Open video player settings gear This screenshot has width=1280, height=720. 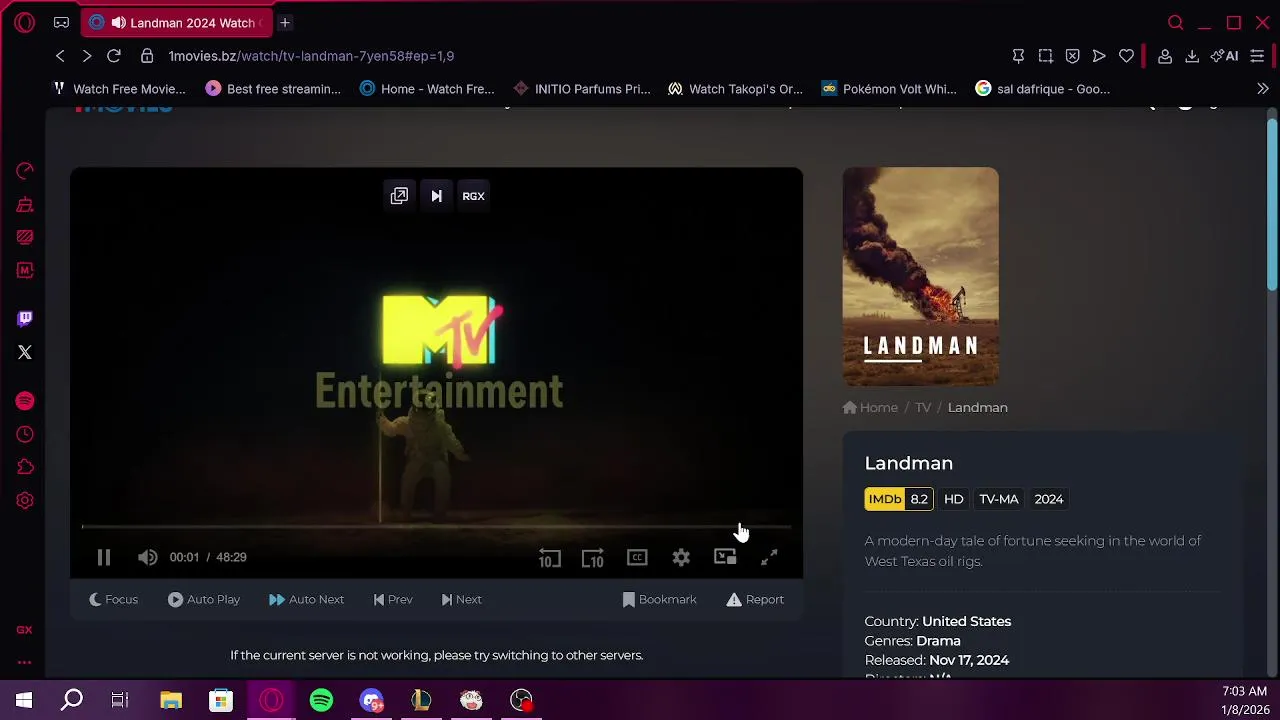click(x=681, y=558)
